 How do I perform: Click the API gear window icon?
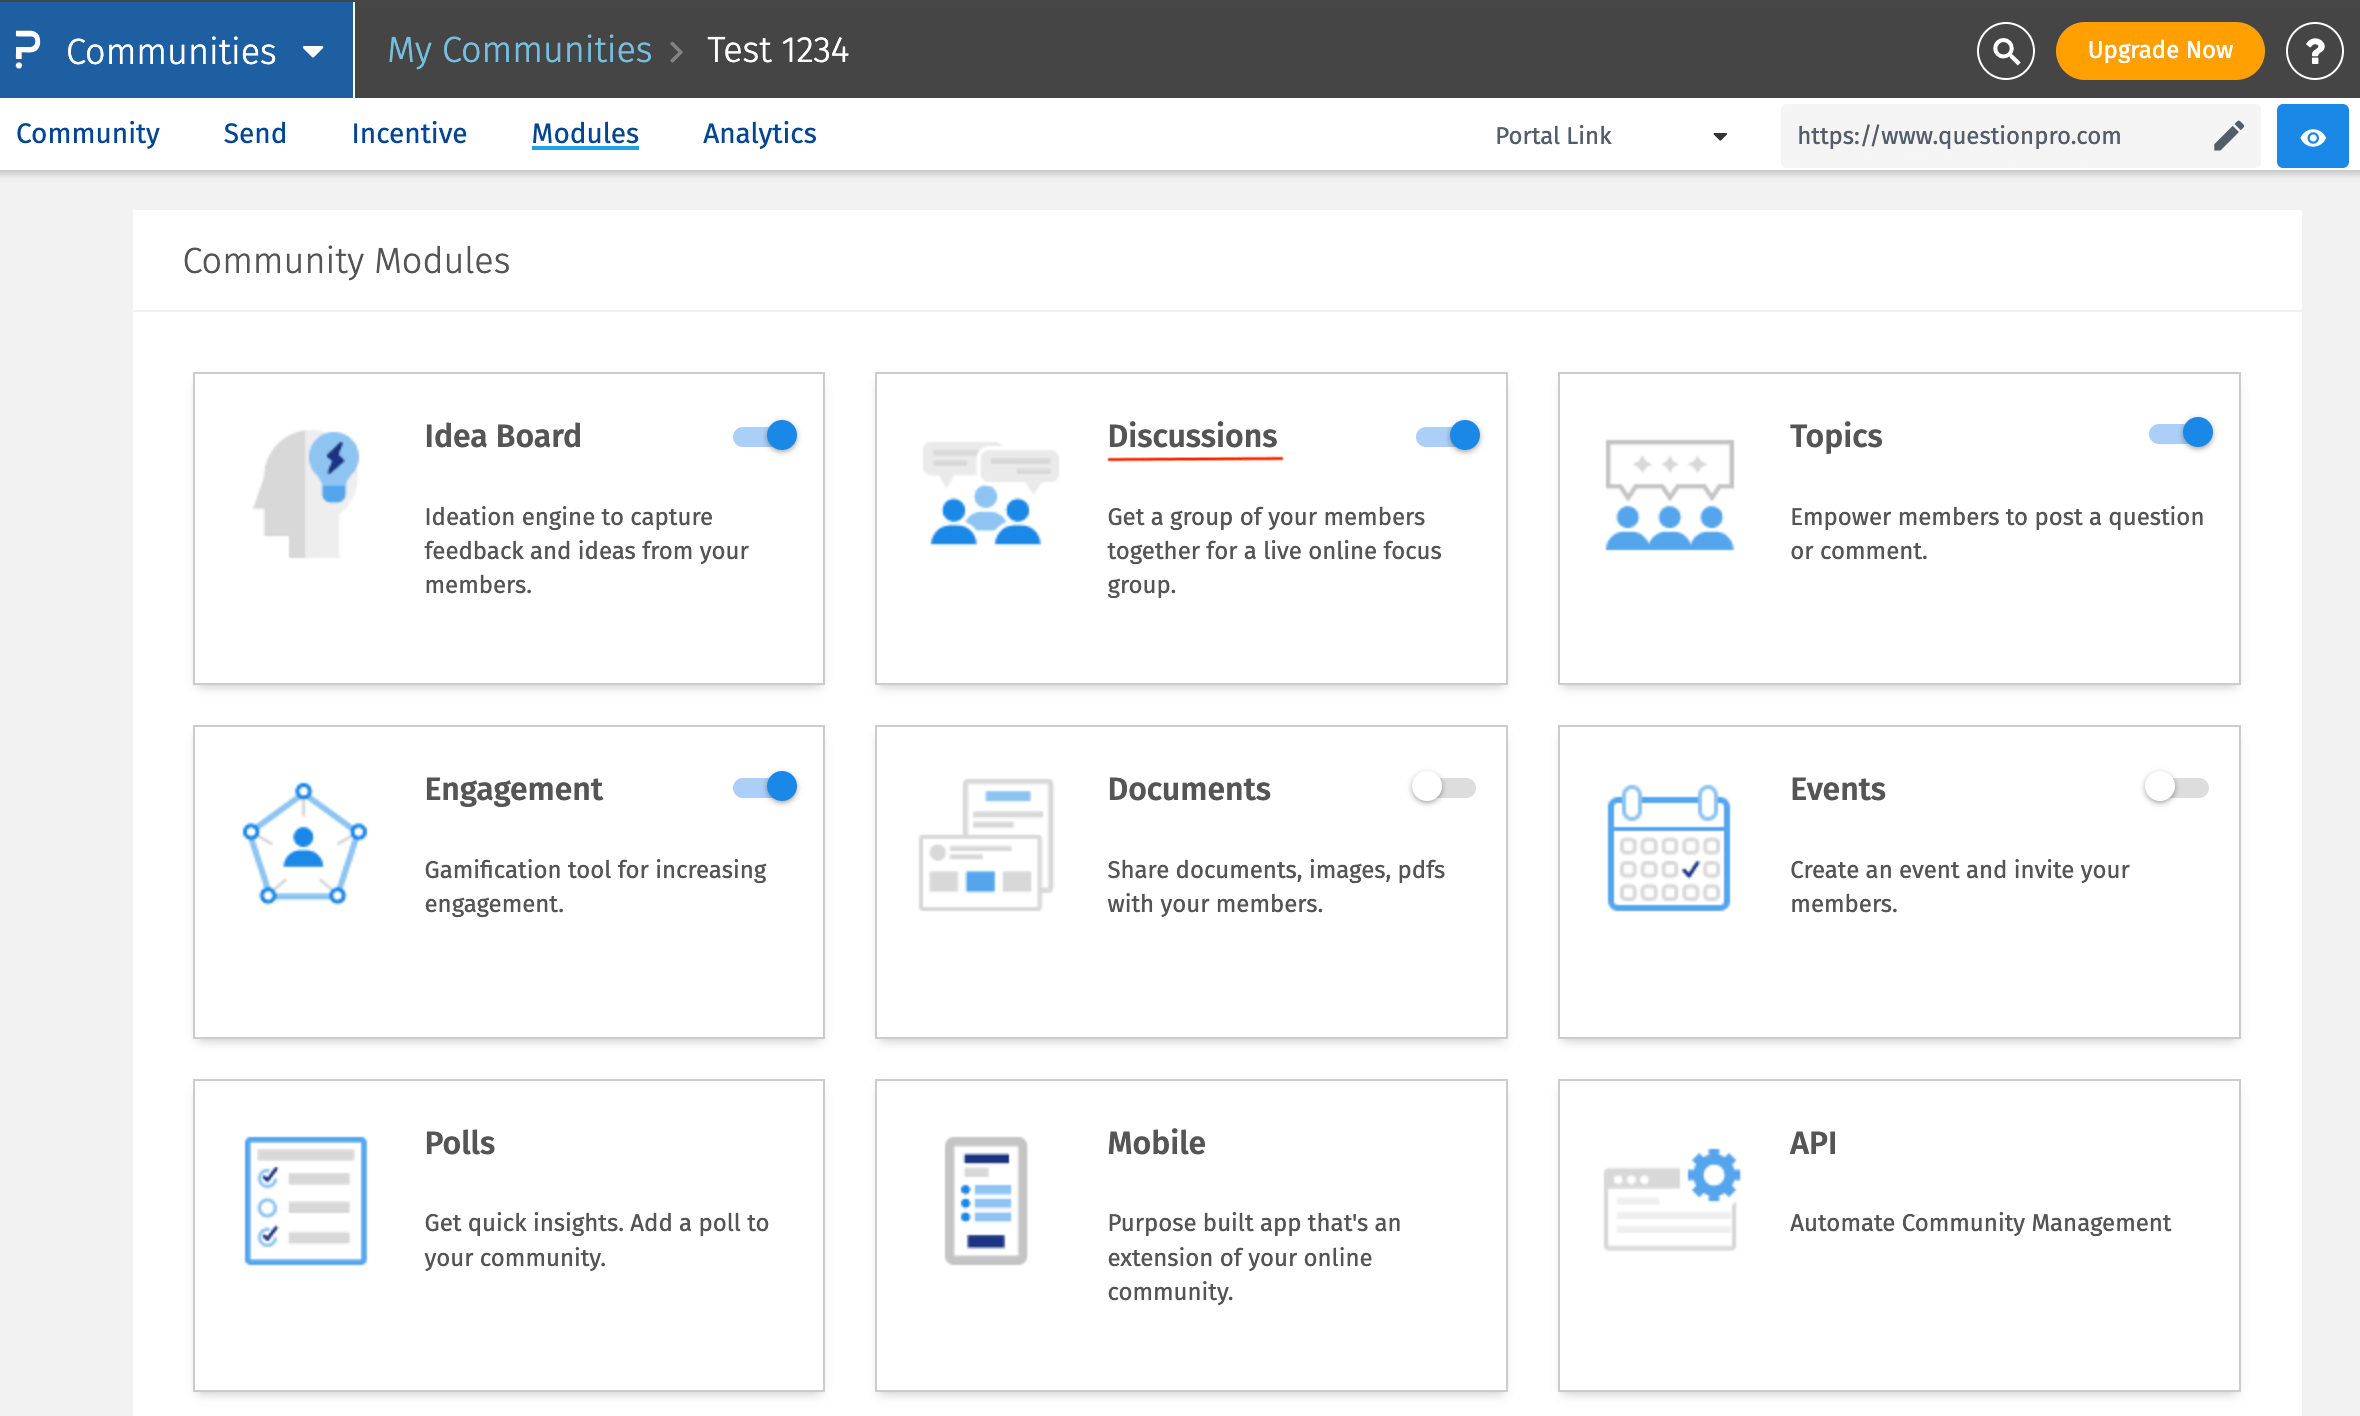(x=1671, y=1200)
